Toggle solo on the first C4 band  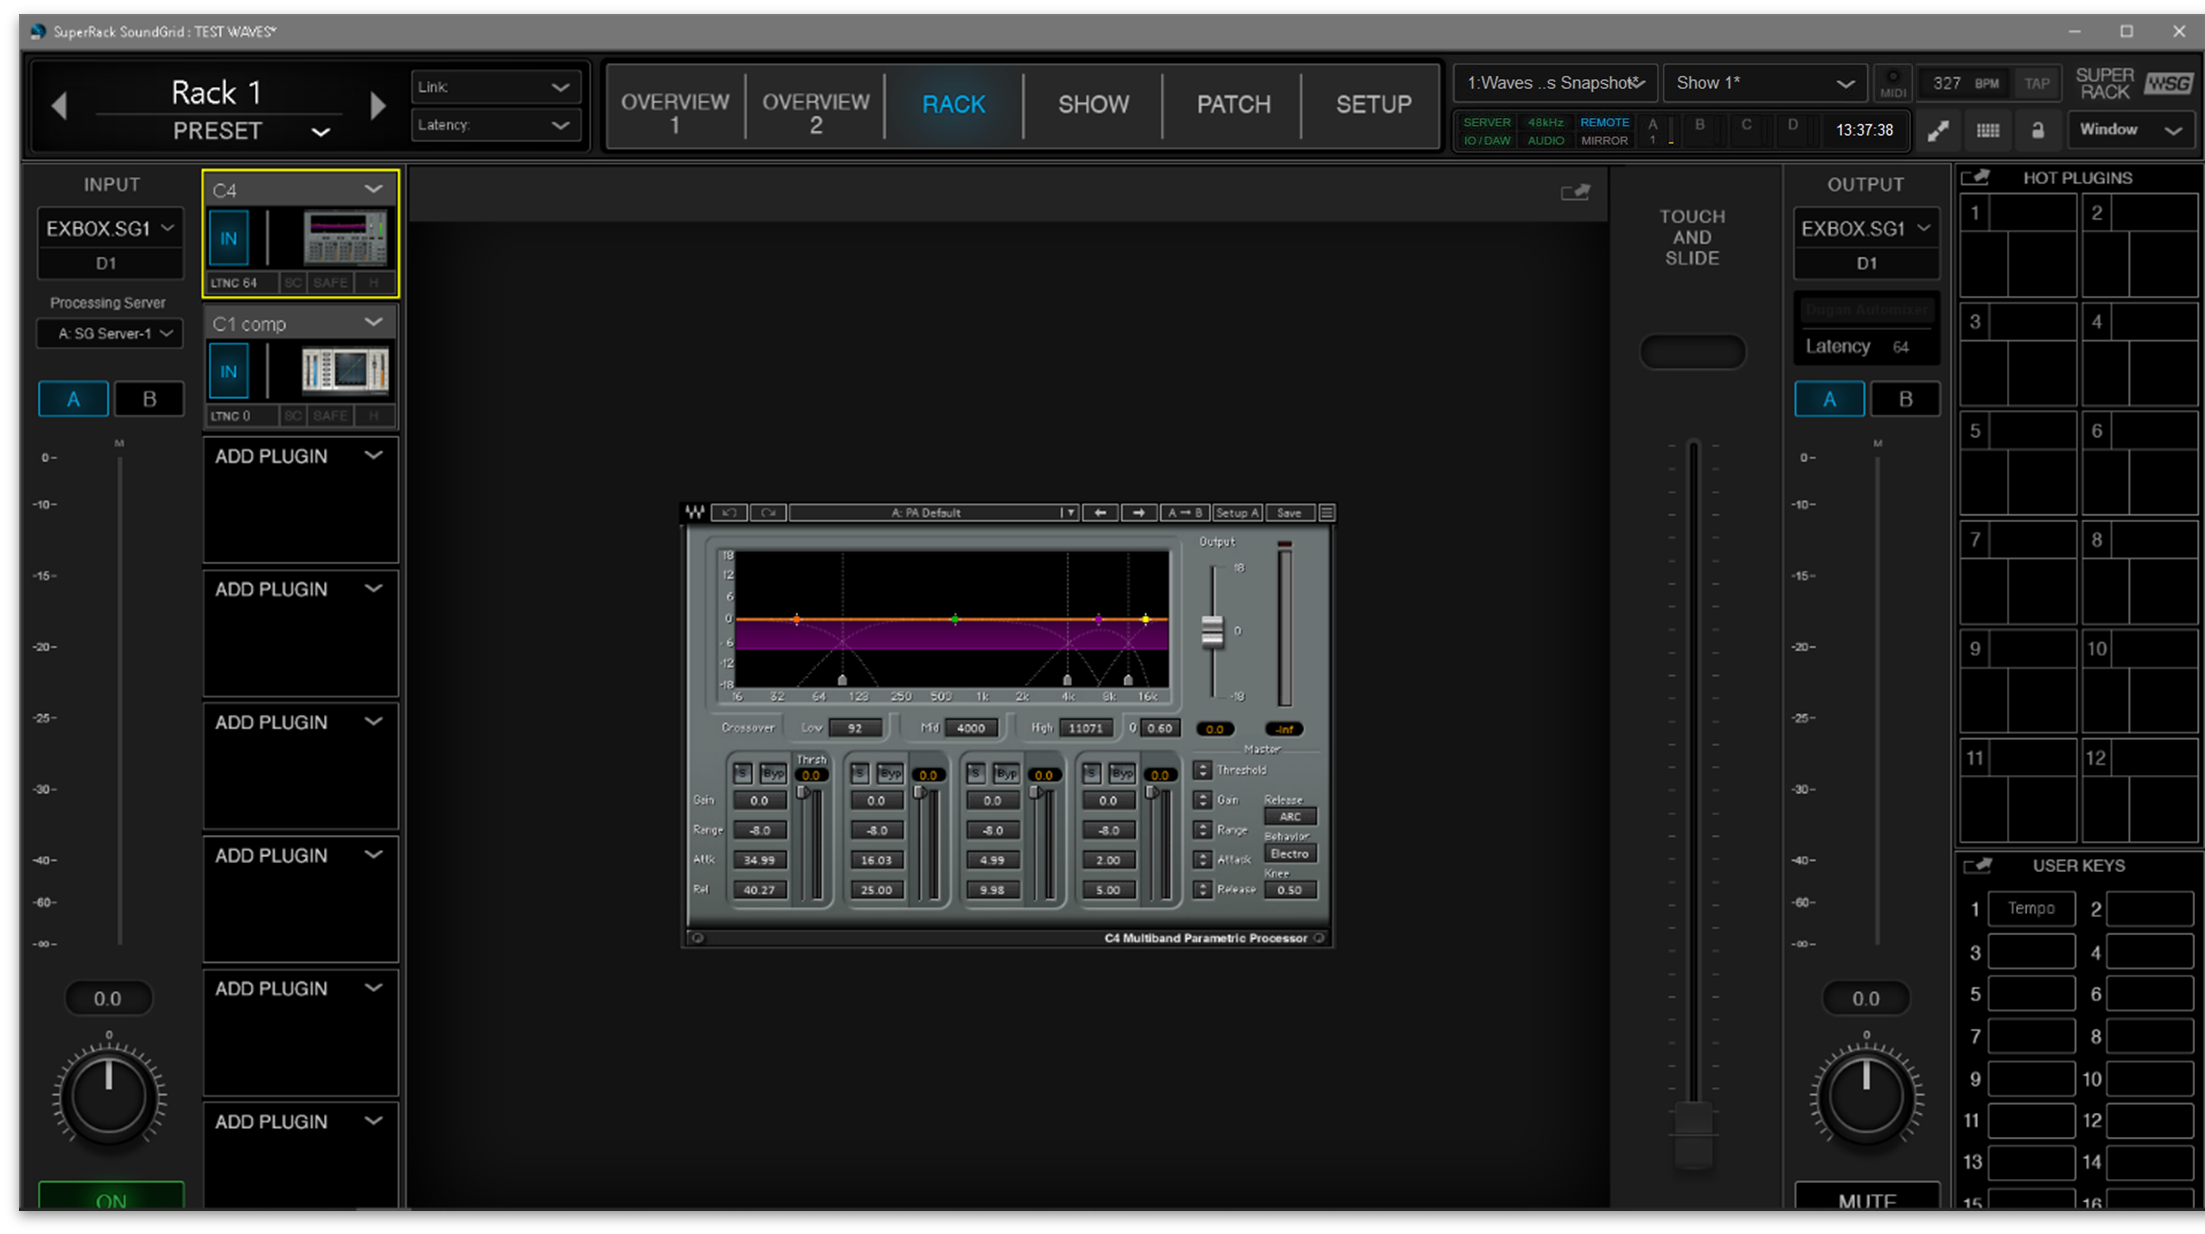click(742, 773)
